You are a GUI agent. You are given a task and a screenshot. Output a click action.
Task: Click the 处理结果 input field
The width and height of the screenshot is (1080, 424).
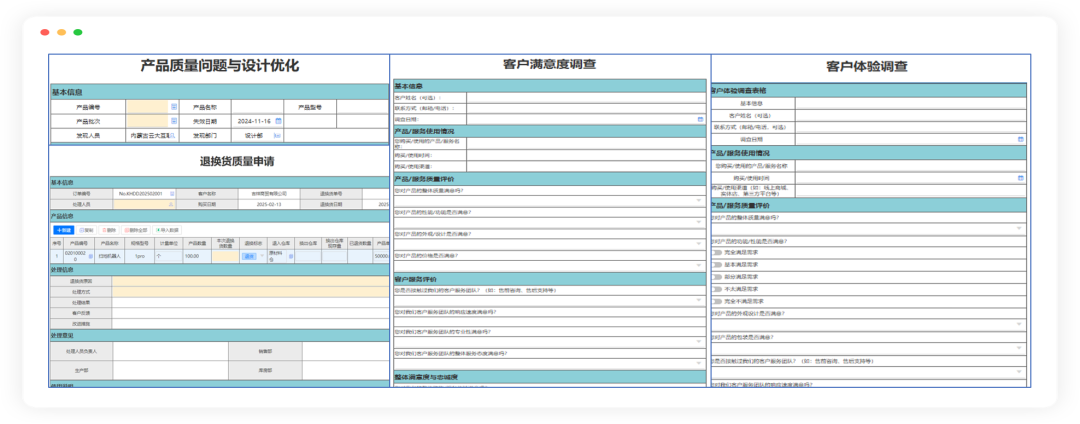pyautogui.click(x=250, y=302)
